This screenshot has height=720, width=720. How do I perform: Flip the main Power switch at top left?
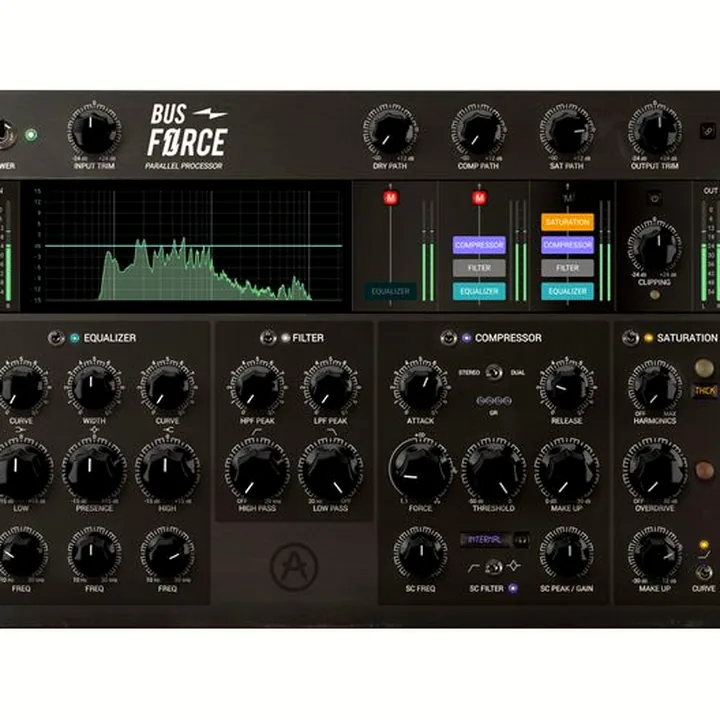coord(6,135)
